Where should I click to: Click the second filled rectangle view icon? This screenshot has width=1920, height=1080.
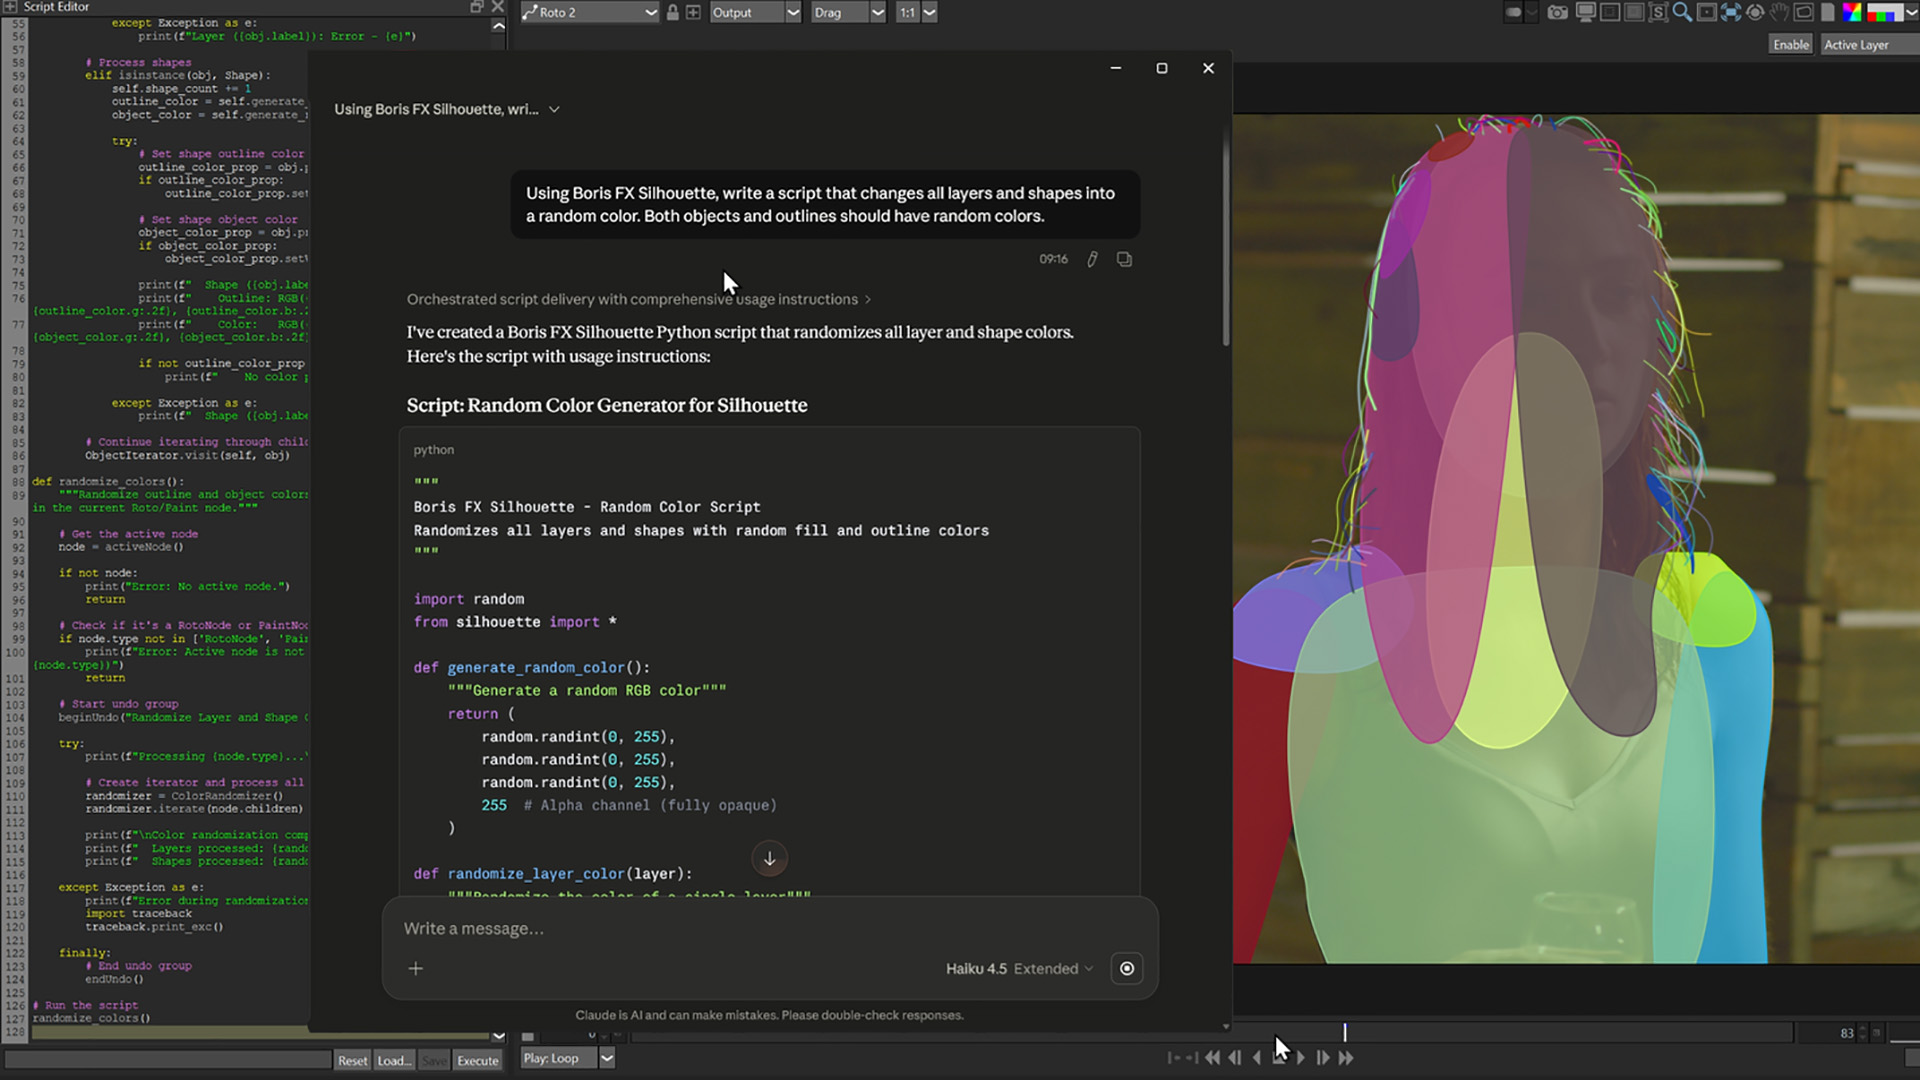coord(1634,13)
